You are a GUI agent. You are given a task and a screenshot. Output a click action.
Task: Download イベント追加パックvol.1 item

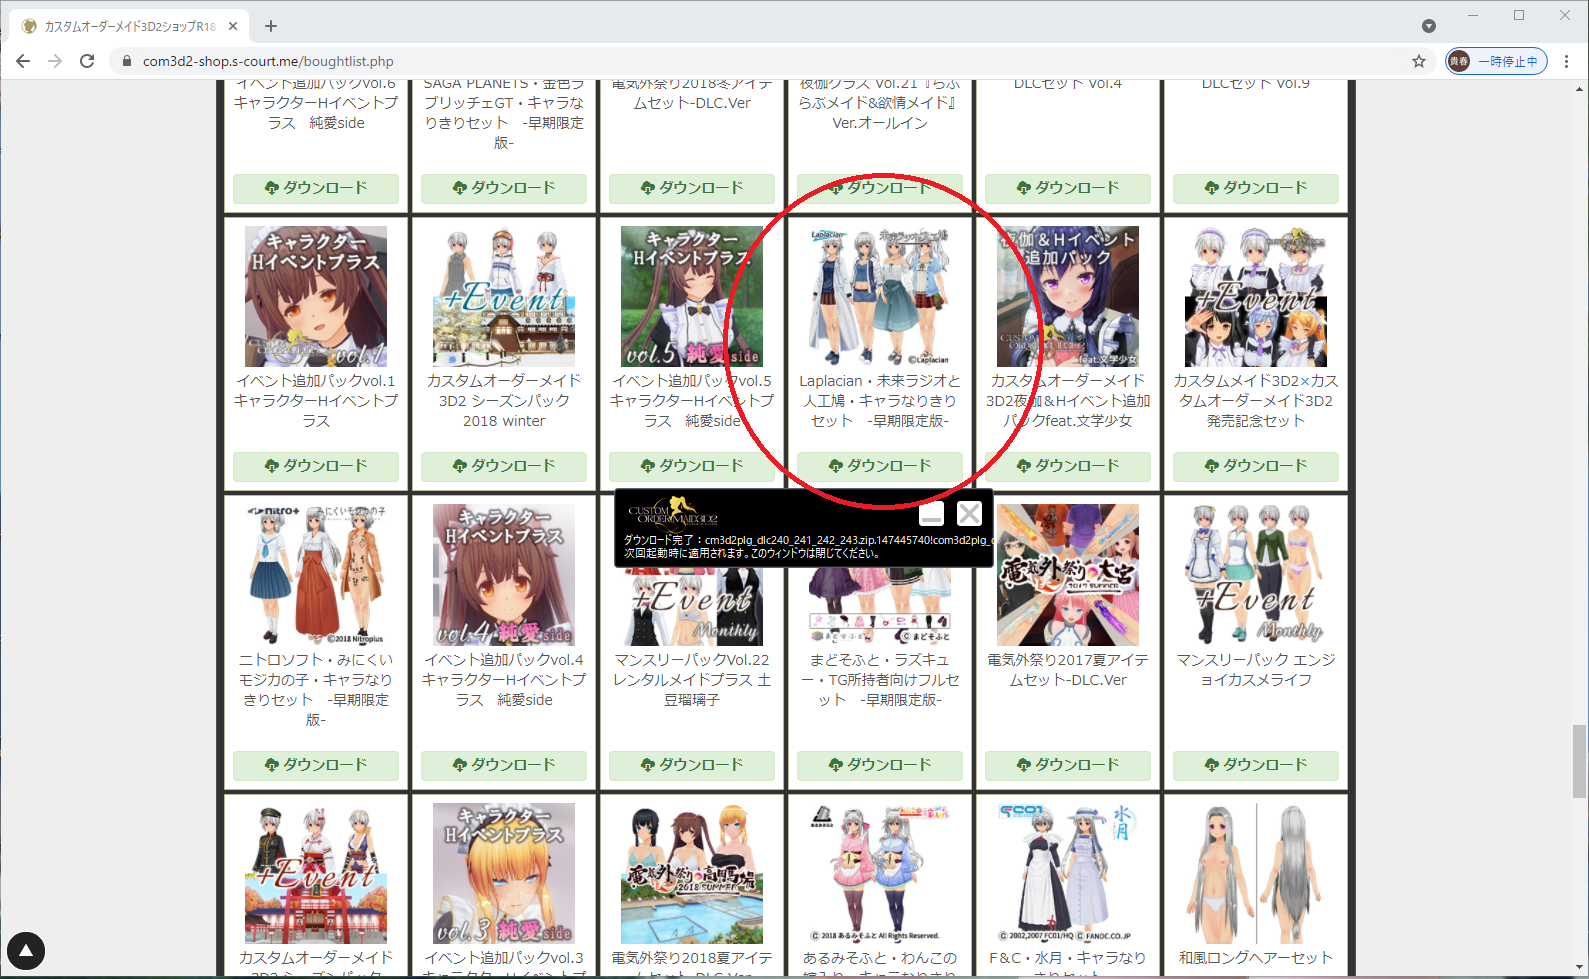[316, 466]
